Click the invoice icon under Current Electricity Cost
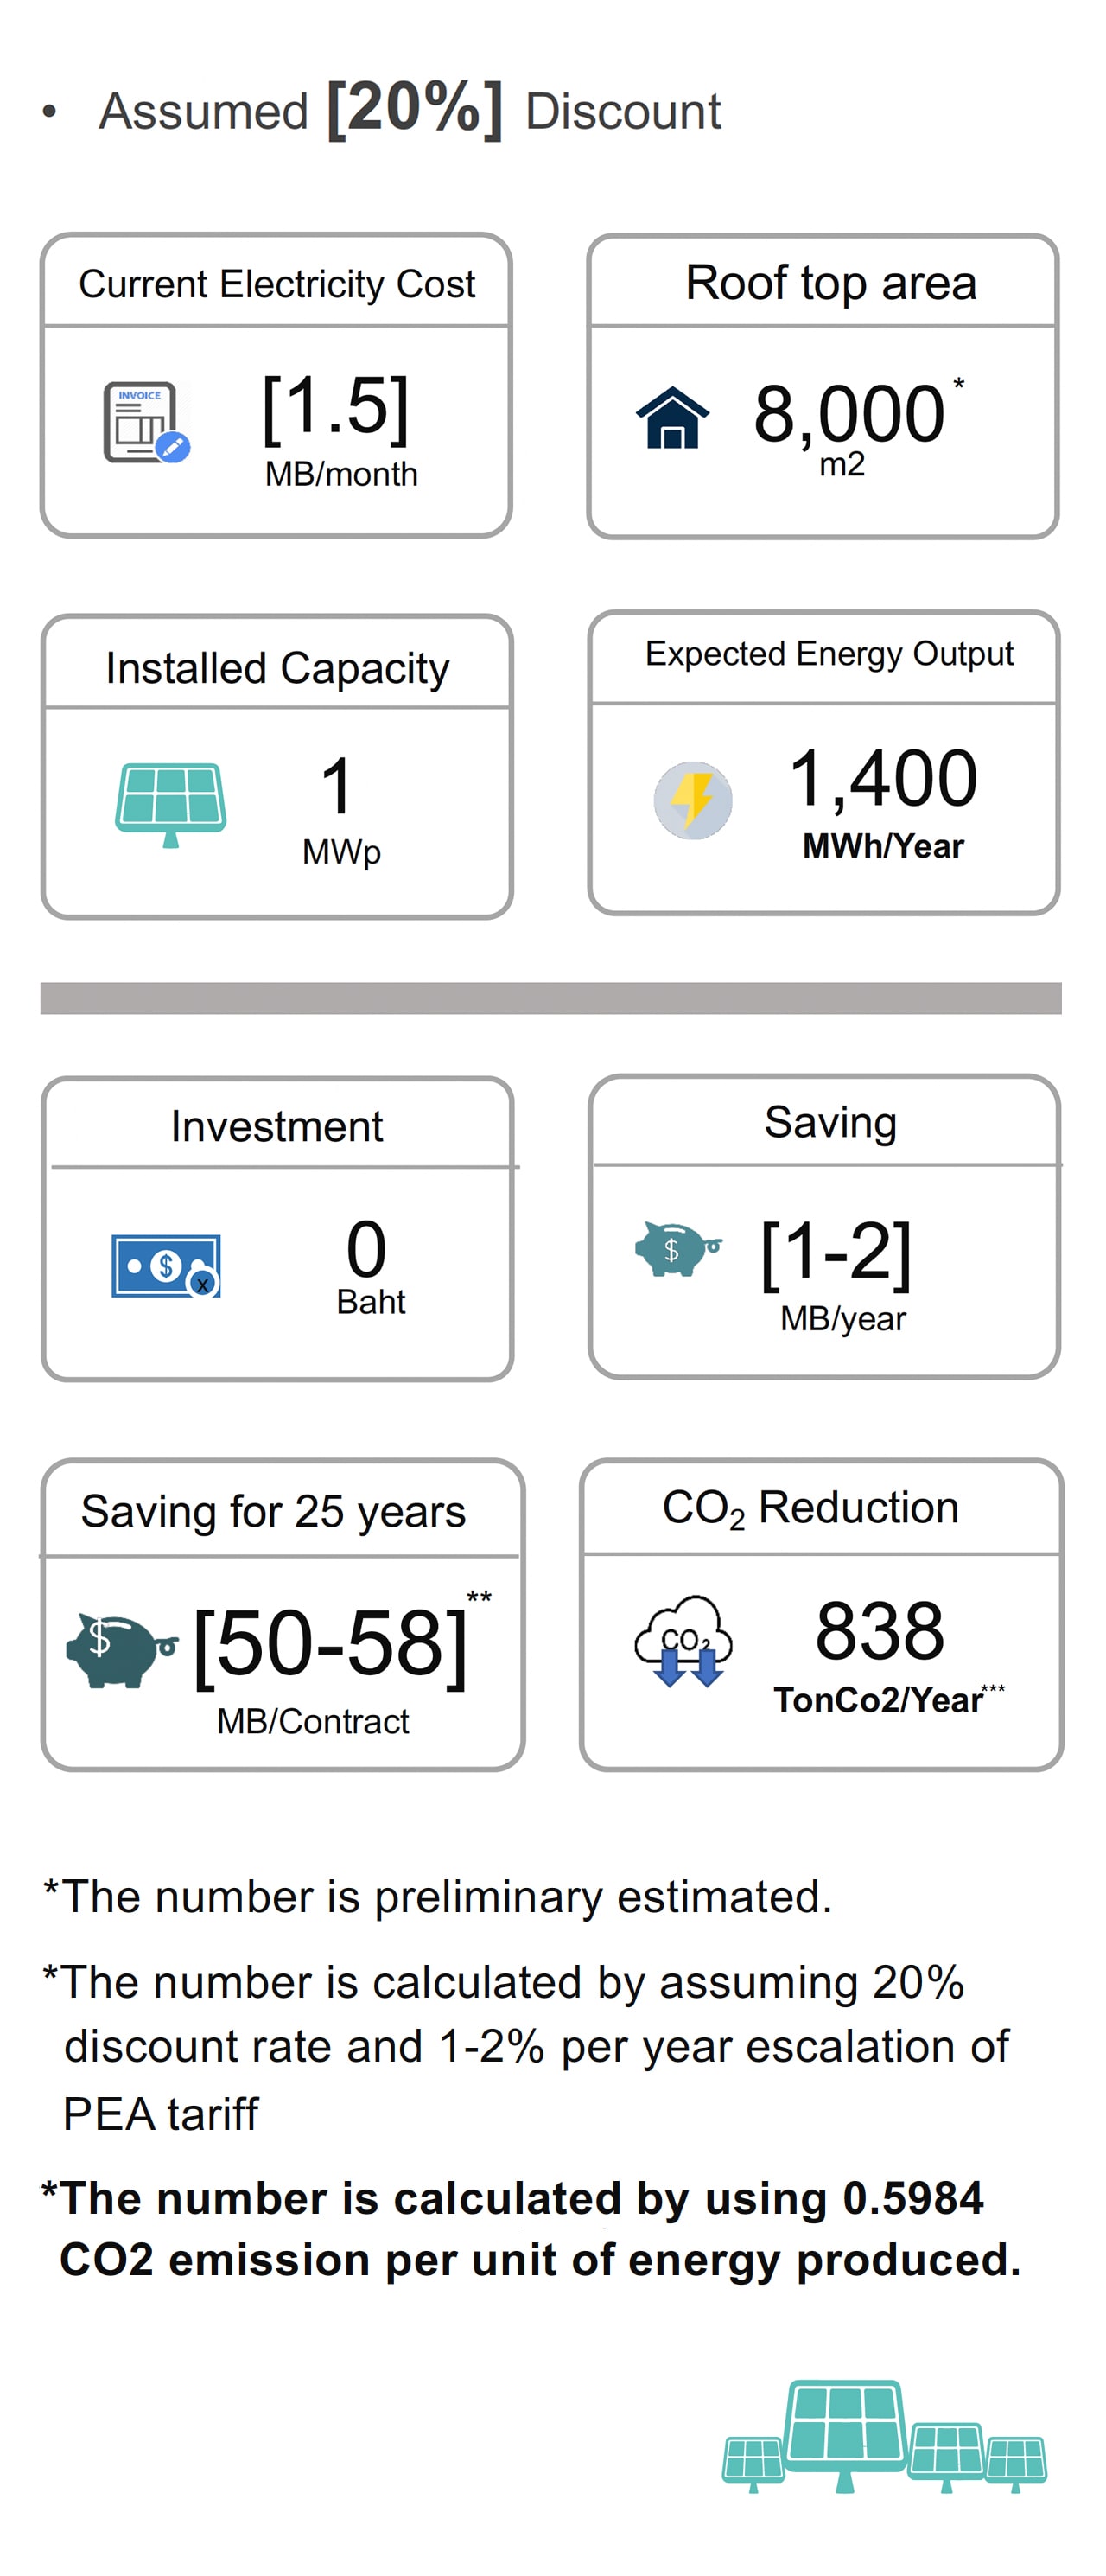Screen dimensions: 1106x2576 click(x=146, y=422)
